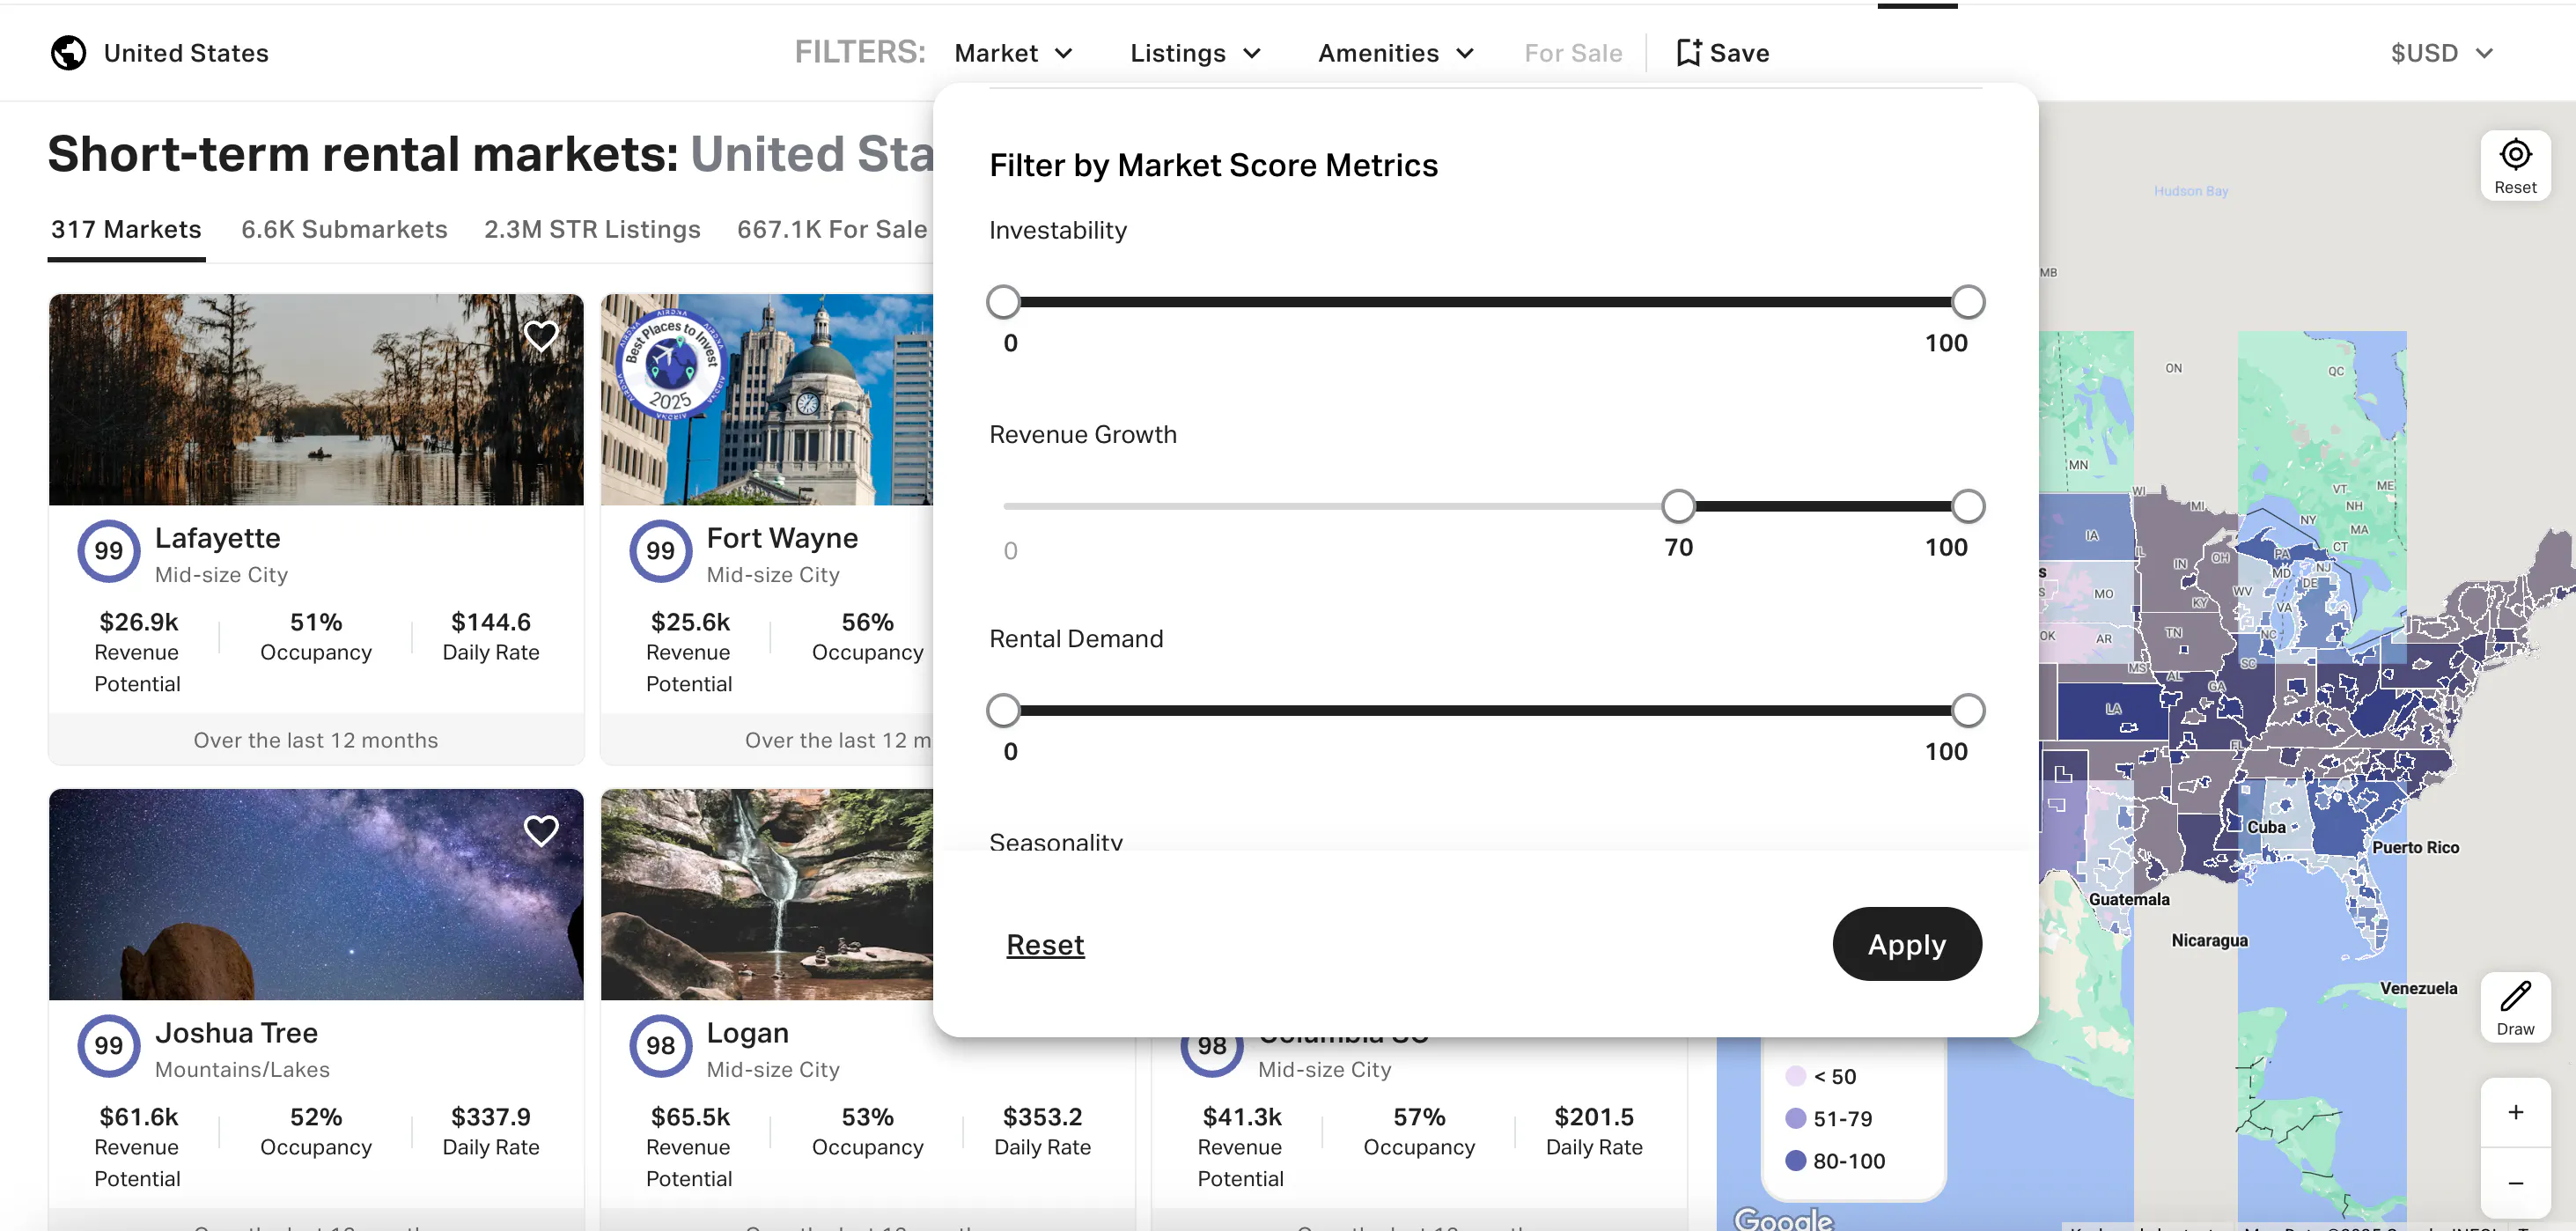Viewport: 2576px width, 1231px height.
Task: Open the 2.3M STR Listings tab
Action: click(592, 230)
